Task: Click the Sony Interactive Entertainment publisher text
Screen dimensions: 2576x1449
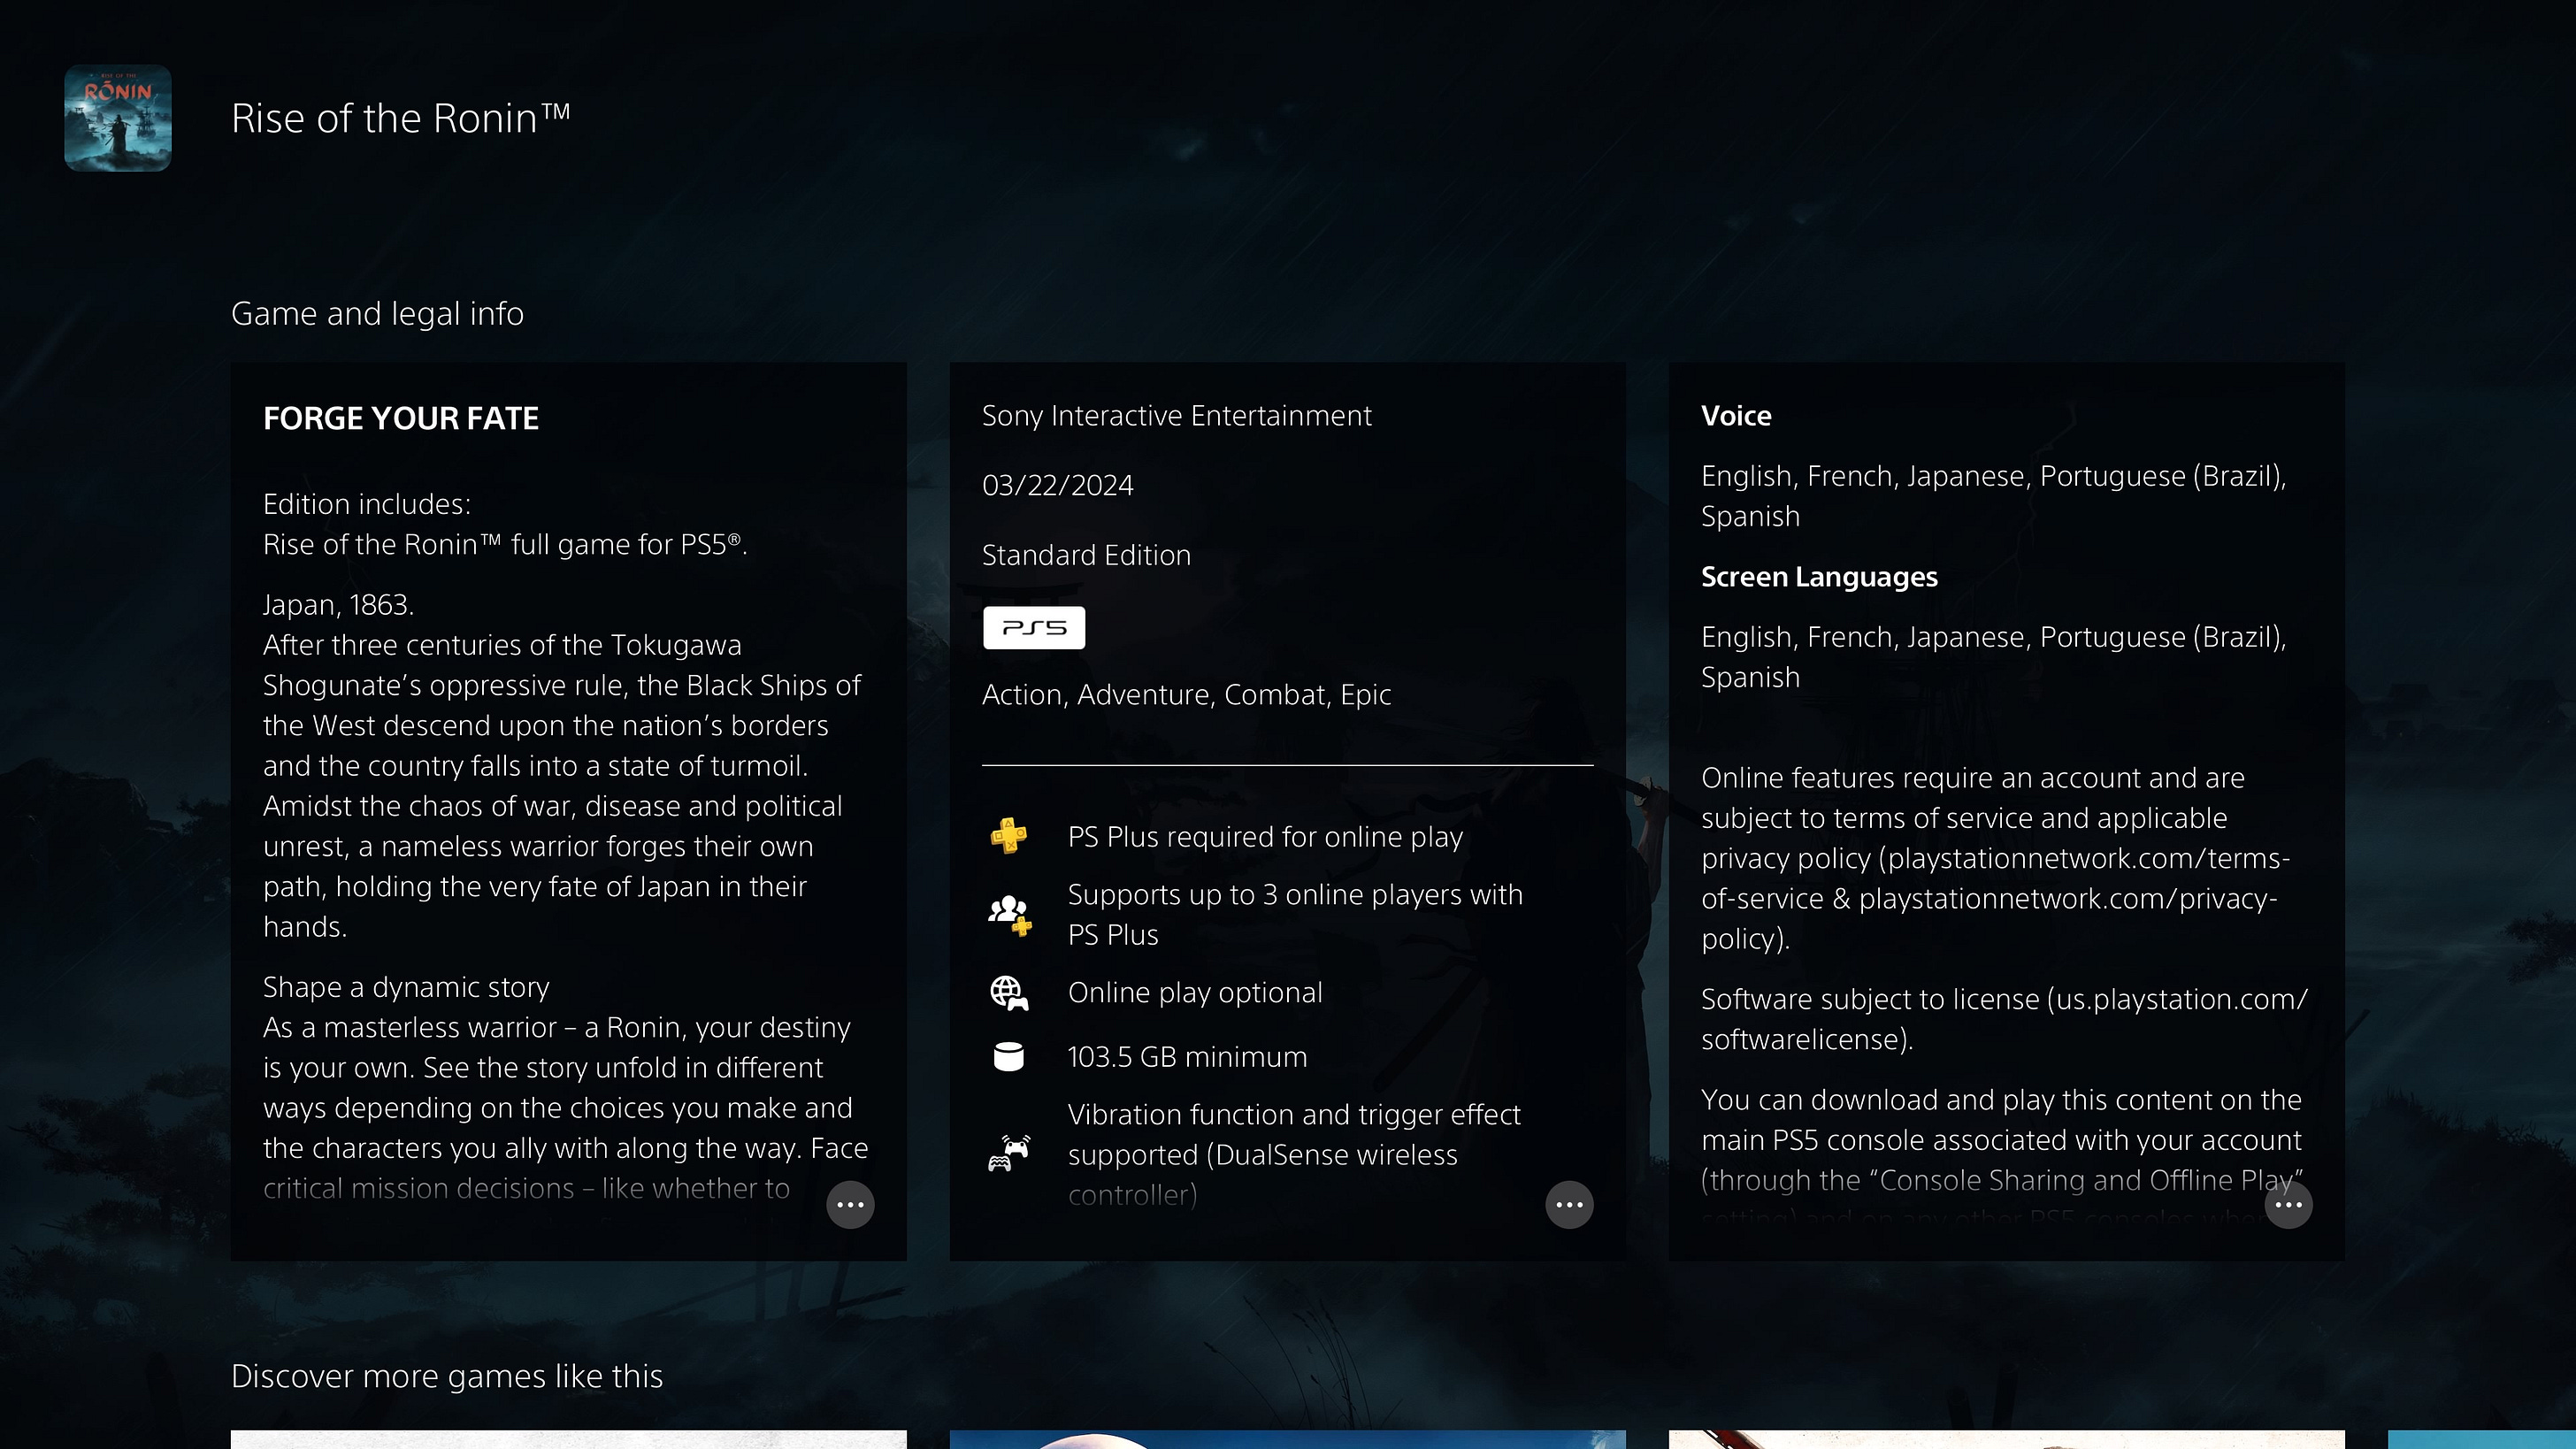Action: 1176,416
